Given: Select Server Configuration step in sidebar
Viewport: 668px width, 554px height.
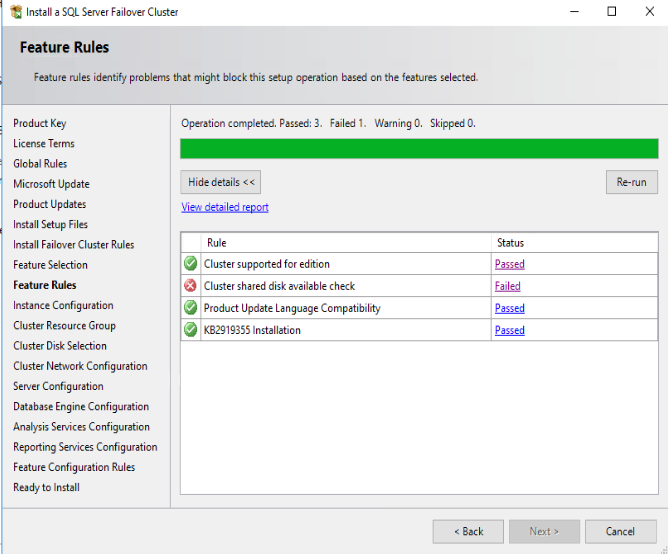Looking at the screenshot, I should pyautogui.click(x=58, y=387).
